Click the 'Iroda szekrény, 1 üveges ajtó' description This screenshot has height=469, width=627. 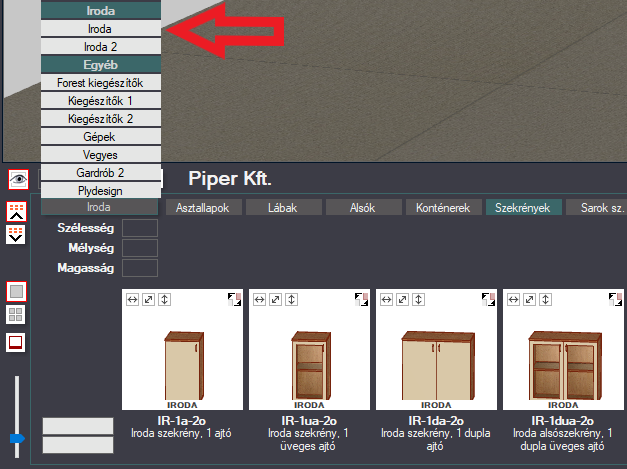[x=308, y=439]
